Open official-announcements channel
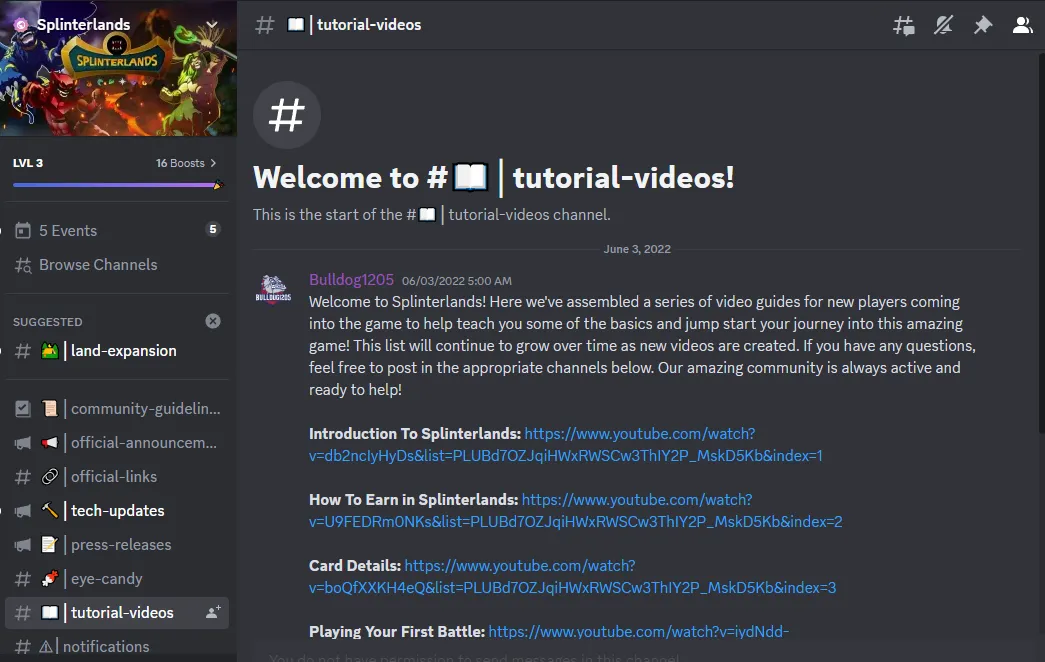The image size is (1045, 662). (x=118, y=443)
